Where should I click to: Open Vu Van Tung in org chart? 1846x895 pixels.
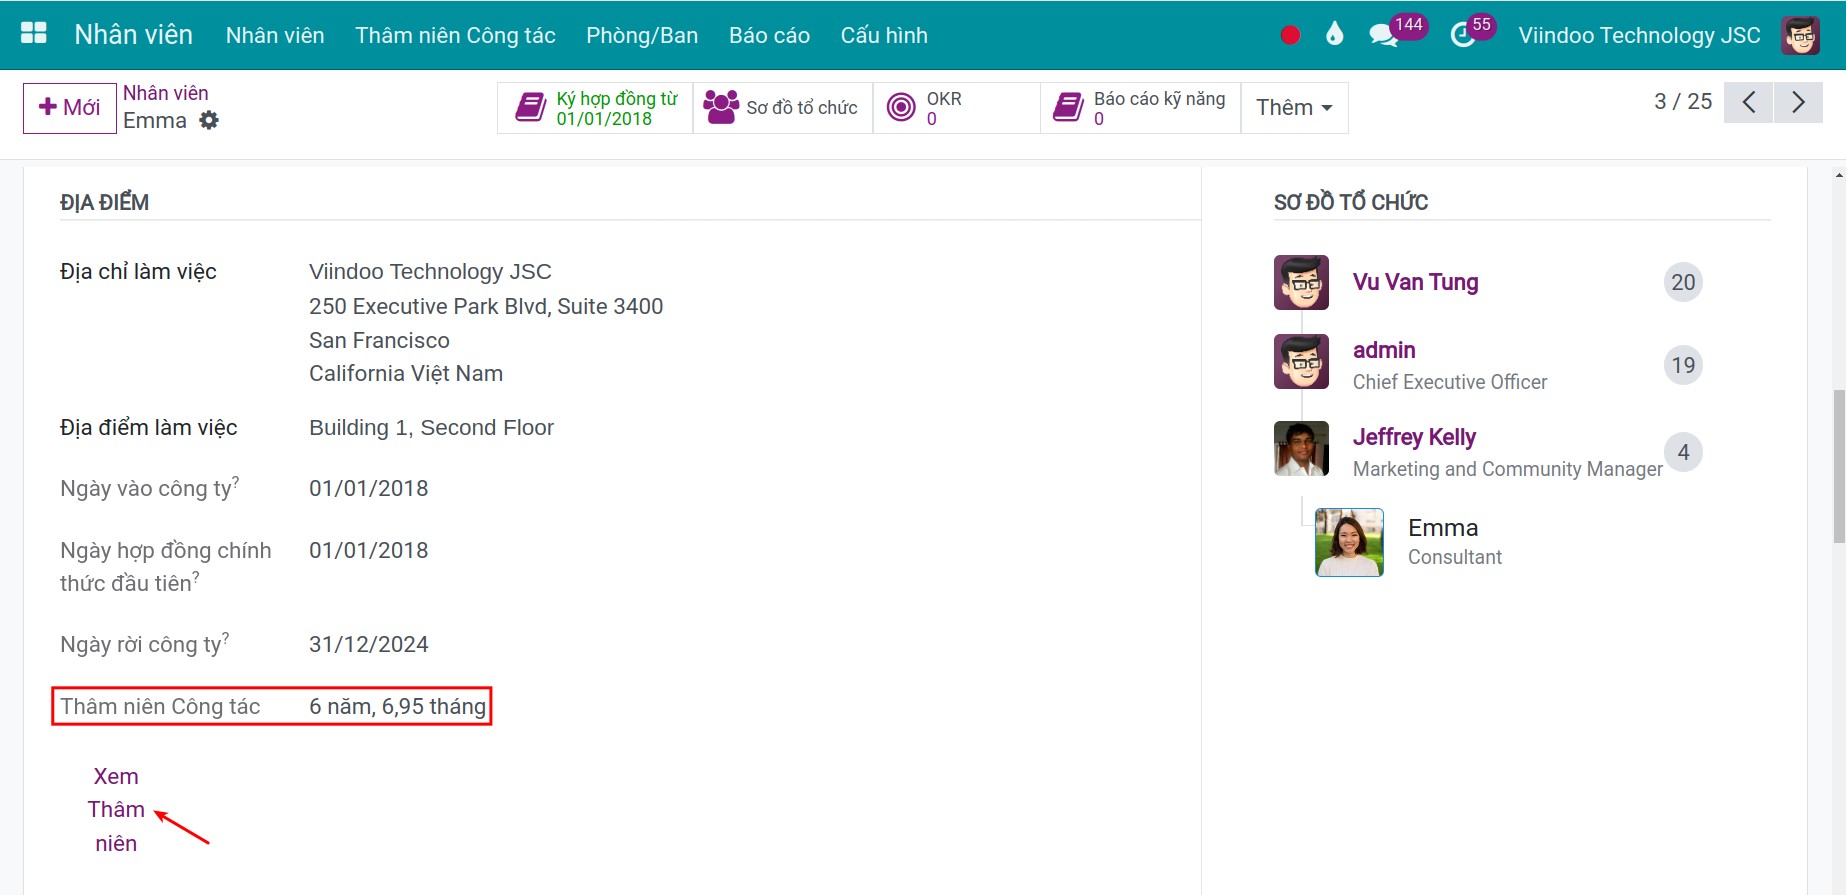tap(1415, 282)
